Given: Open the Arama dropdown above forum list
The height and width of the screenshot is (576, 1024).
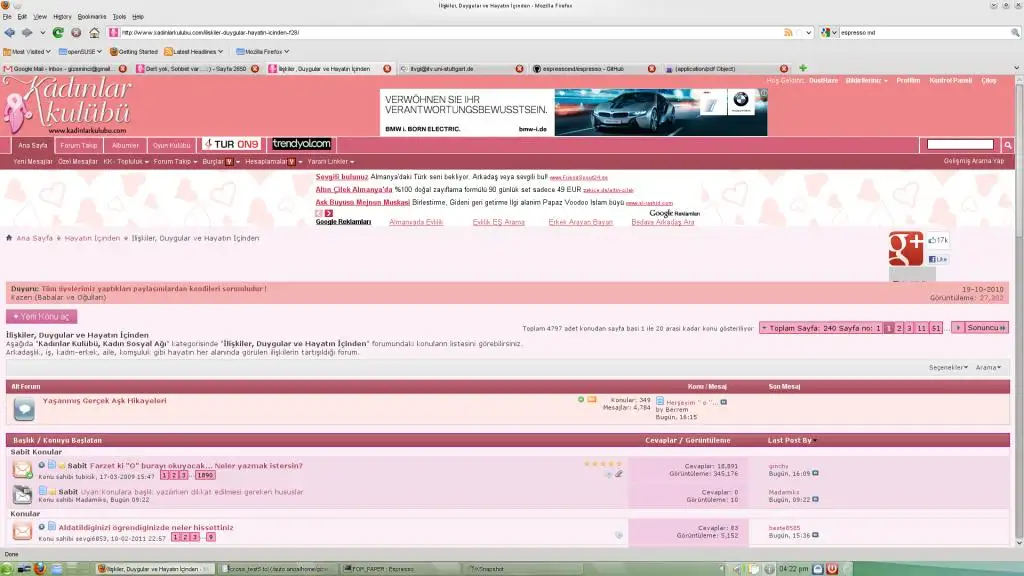Looking at the screenshot, I should pyautogui.click(x=988, y=368).
